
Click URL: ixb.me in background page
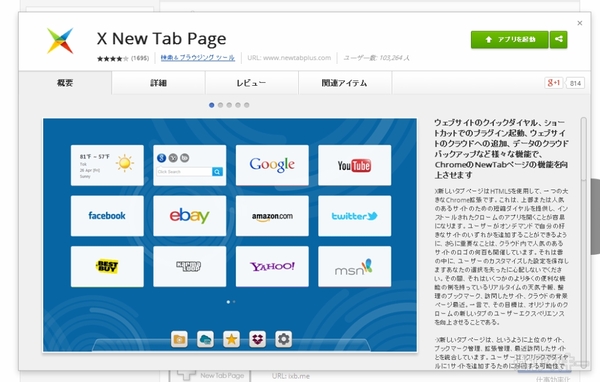291,376
